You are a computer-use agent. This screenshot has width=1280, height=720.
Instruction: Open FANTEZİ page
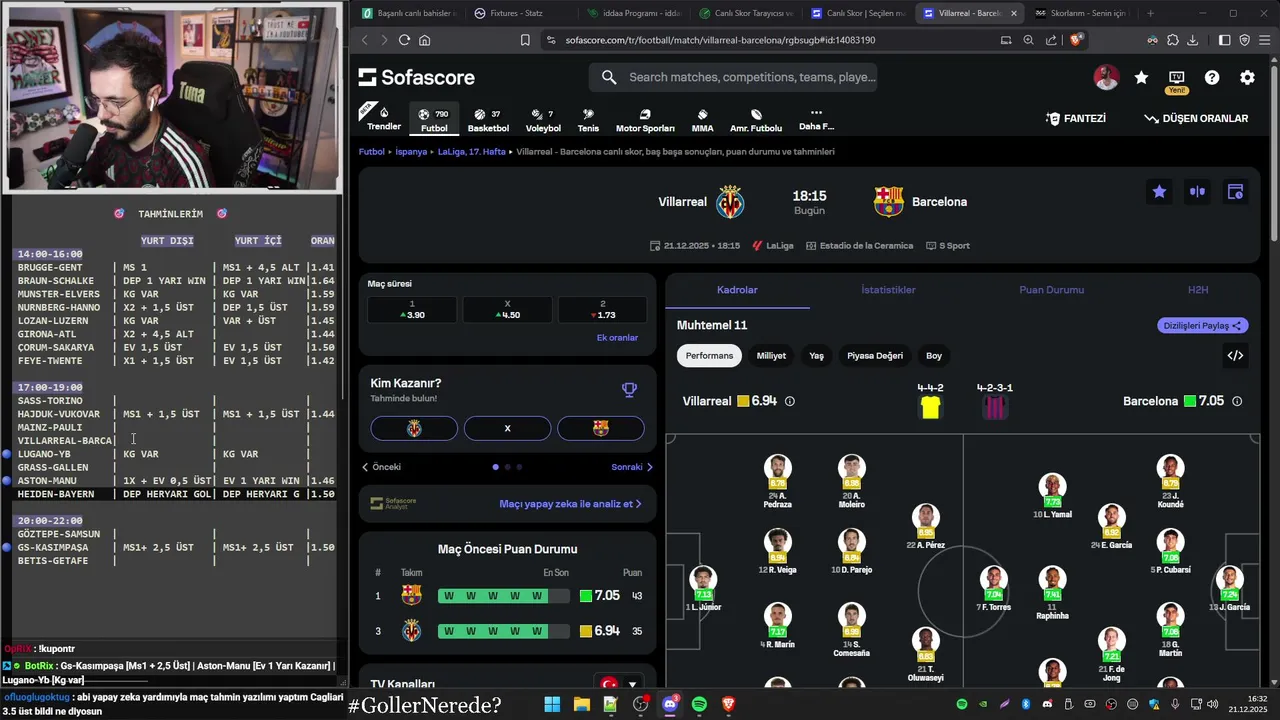coord(1076,118)
